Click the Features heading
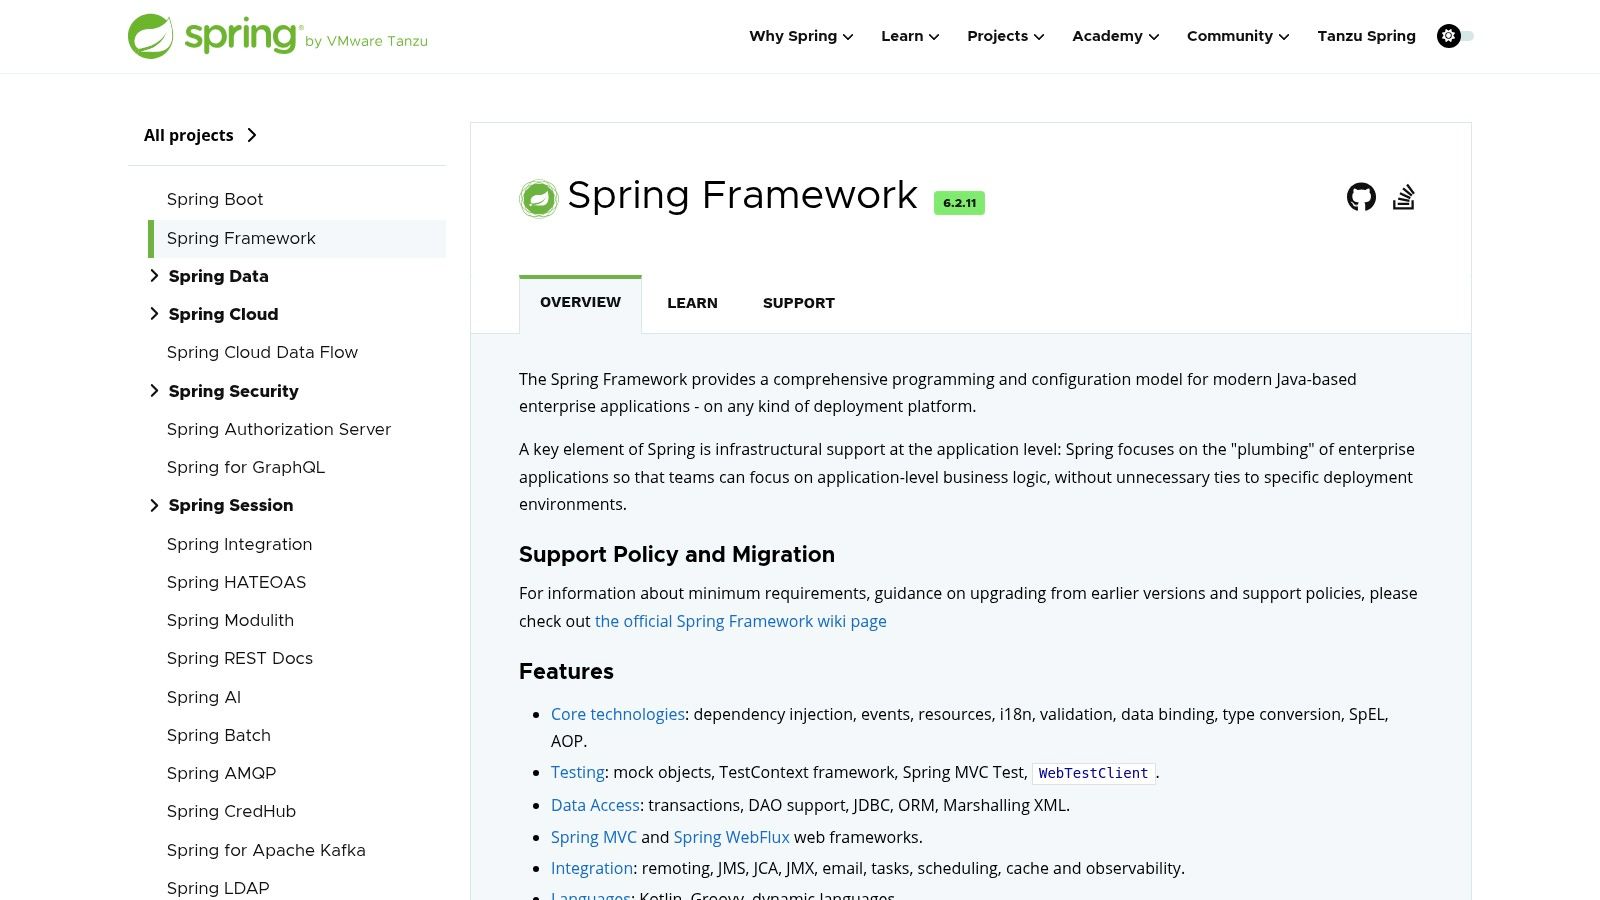 [x=566, y=671]
